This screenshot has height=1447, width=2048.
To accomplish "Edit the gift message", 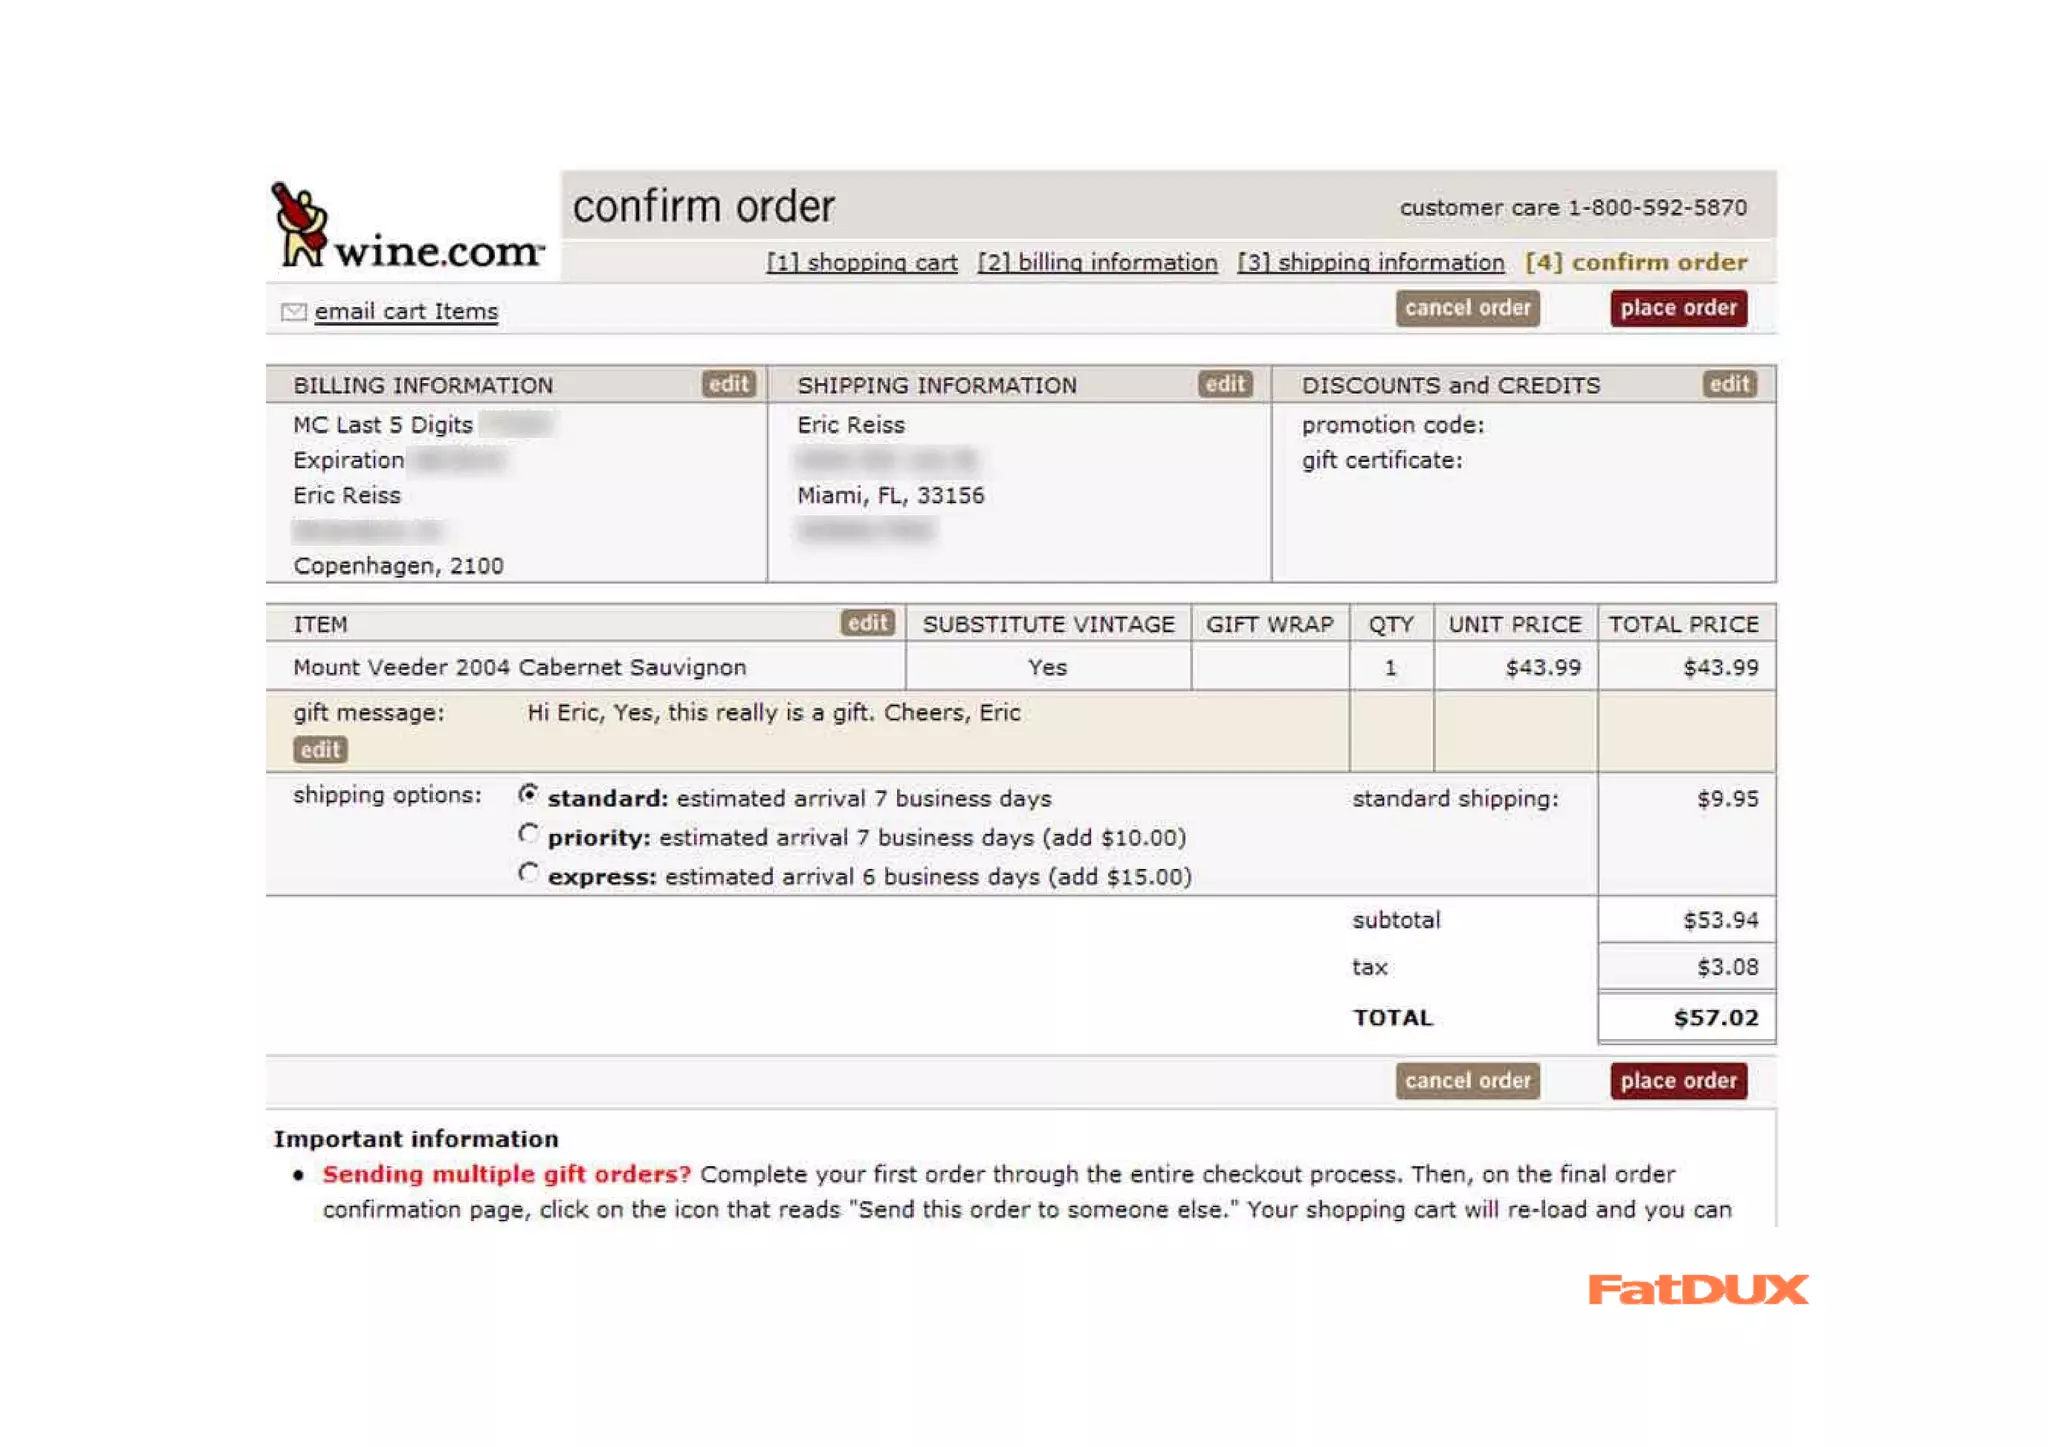I will (320, 749).
